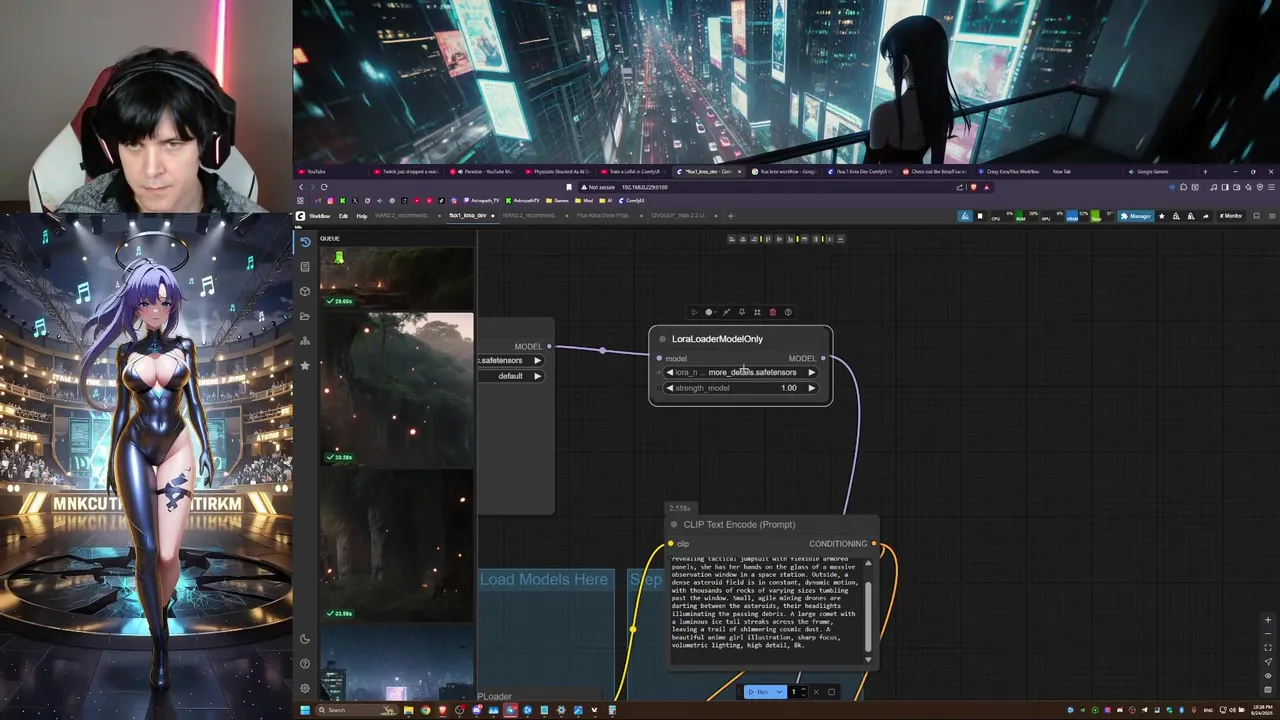Open node color dropdown in node toolbar

(710, 312)
